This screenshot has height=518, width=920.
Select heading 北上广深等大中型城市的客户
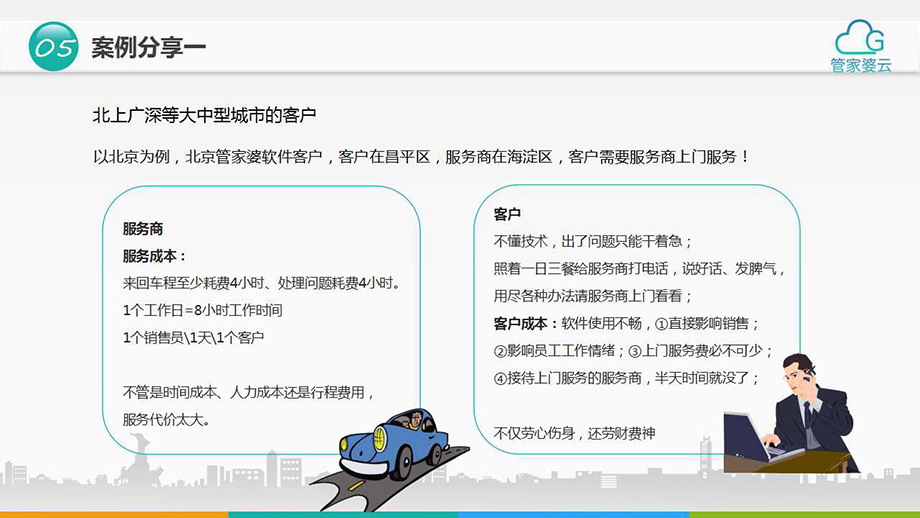pyautogui.click(x=204, y=115)
